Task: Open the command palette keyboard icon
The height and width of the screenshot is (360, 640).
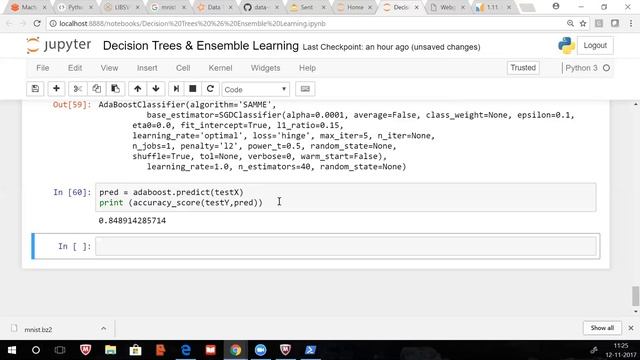Action: click(x=305, y=89)
